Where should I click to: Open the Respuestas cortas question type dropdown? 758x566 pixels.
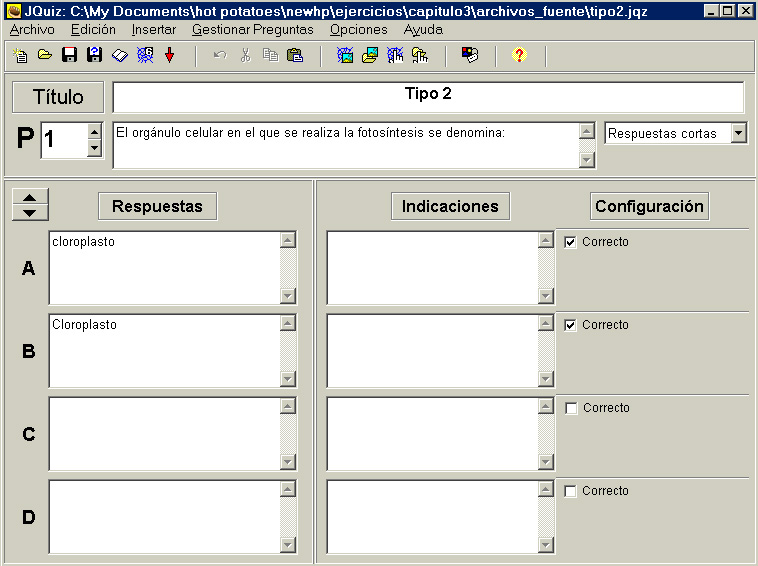click(738, 133)
